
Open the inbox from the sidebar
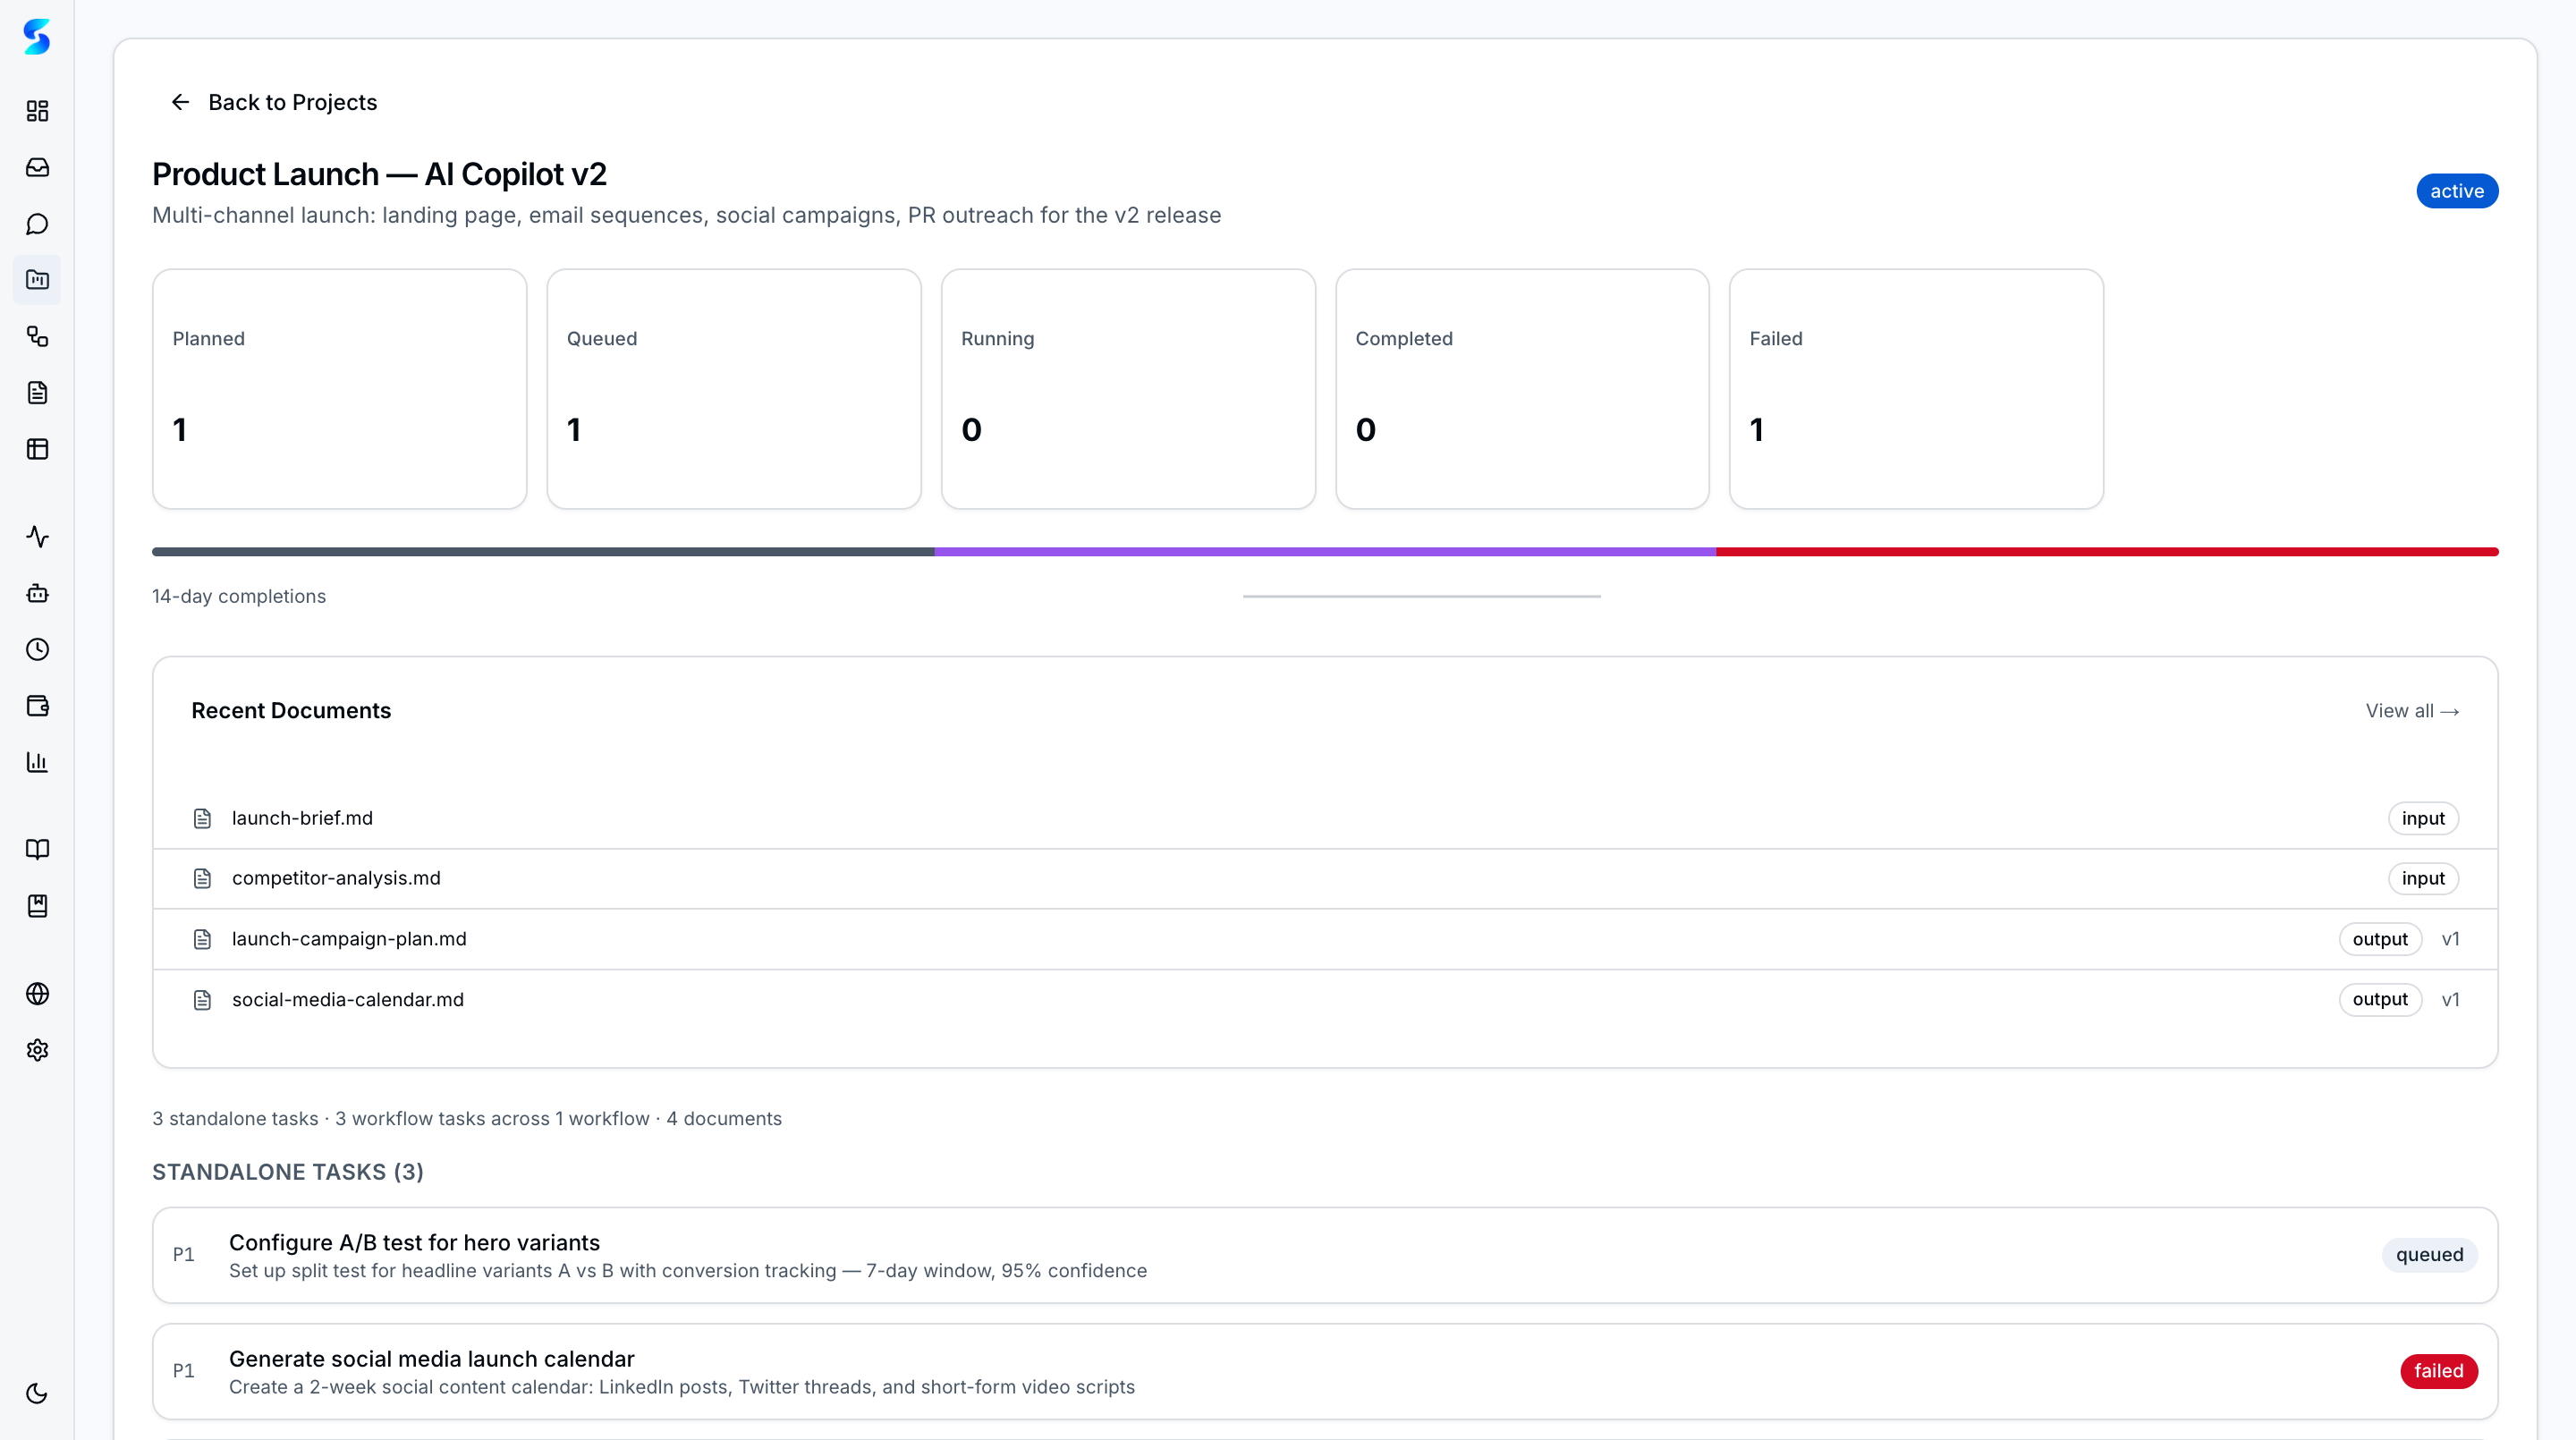[x=37, y=167]
